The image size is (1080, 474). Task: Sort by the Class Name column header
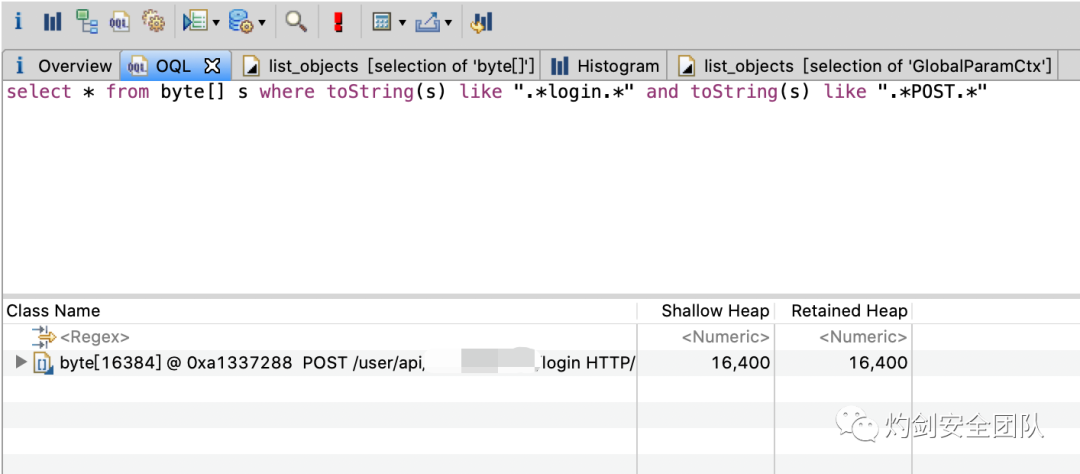(x=320, y=311)
